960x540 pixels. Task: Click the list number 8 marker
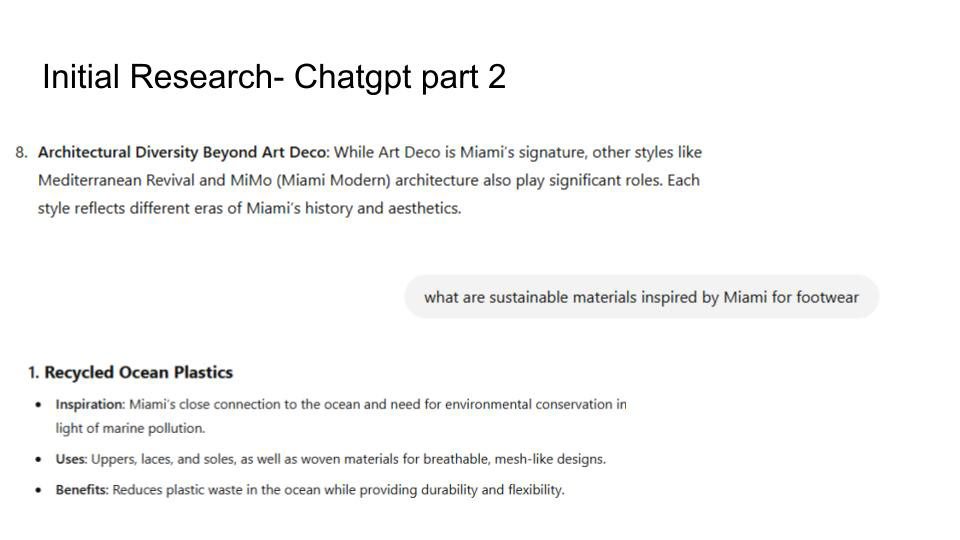click(x=21, y=152)
